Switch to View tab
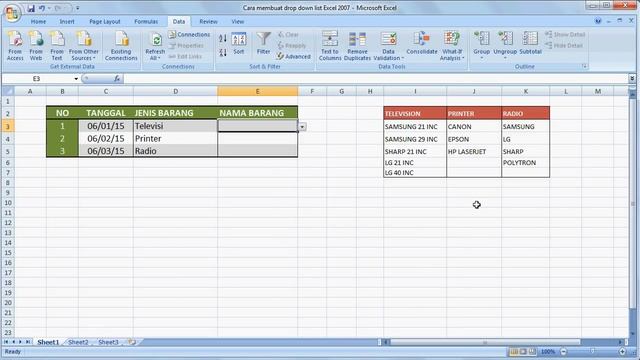The height and width of the screenshot is (360, 640). 238,22
